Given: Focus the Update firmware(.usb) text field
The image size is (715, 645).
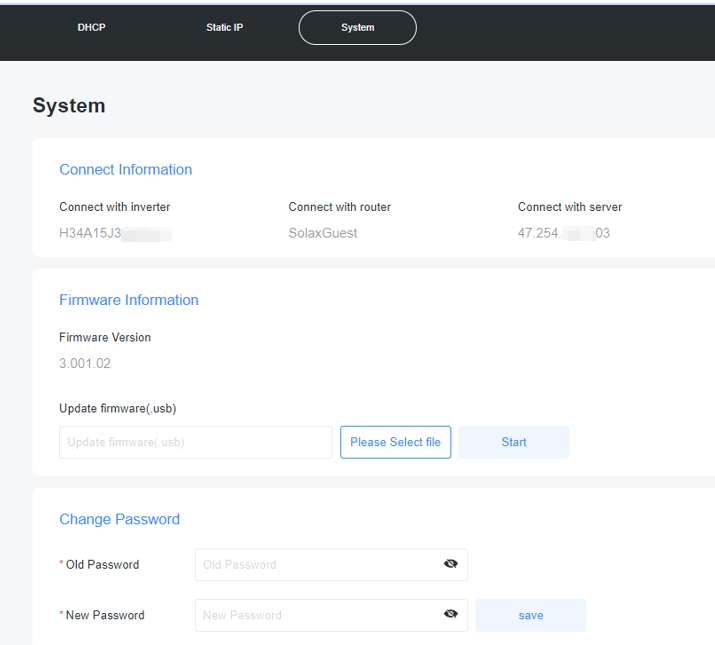Looking at the screenshot, I should (x=195, y=442).
